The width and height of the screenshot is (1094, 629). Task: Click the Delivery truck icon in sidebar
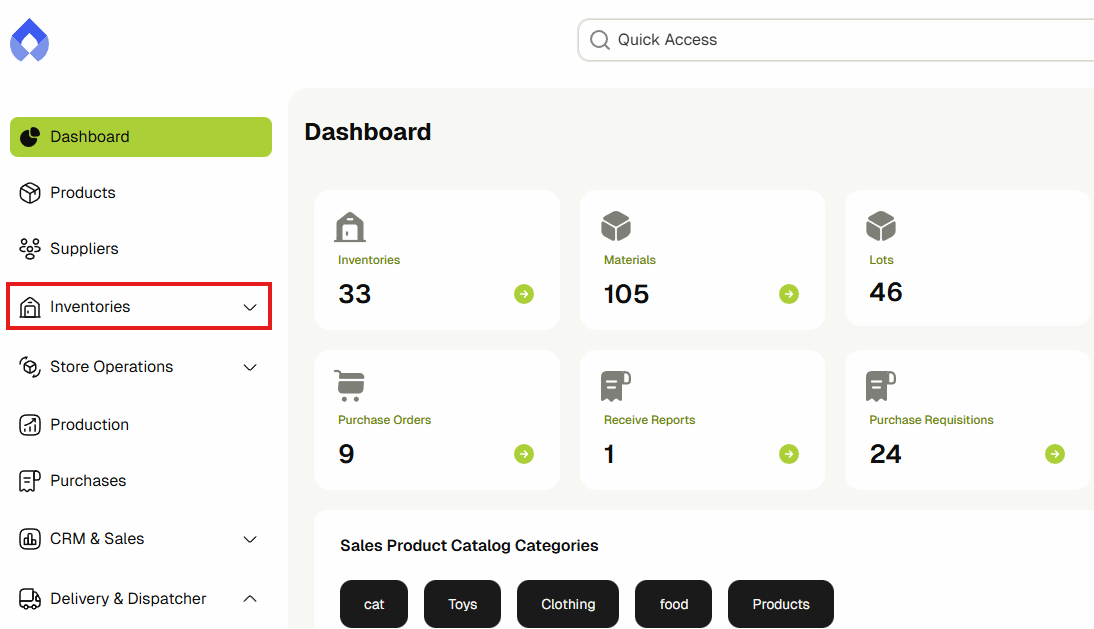[30, 599]
